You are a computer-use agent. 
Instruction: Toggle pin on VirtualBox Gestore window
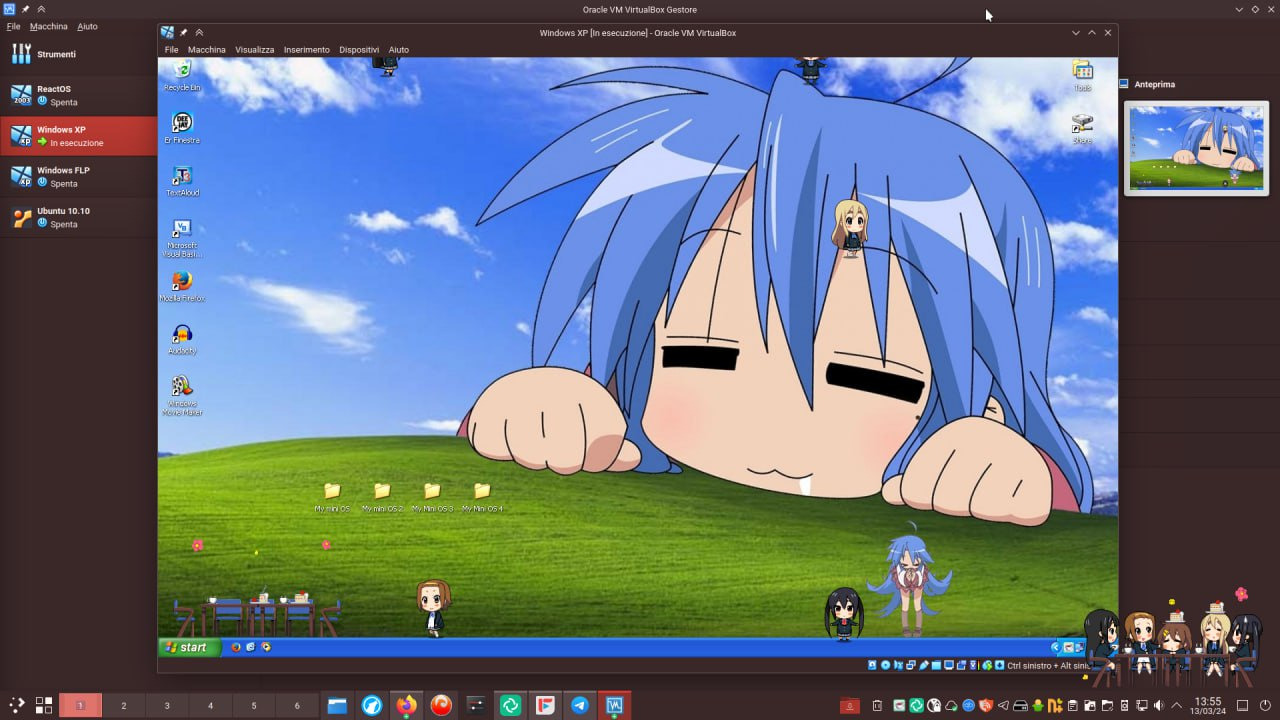(26, 9)
